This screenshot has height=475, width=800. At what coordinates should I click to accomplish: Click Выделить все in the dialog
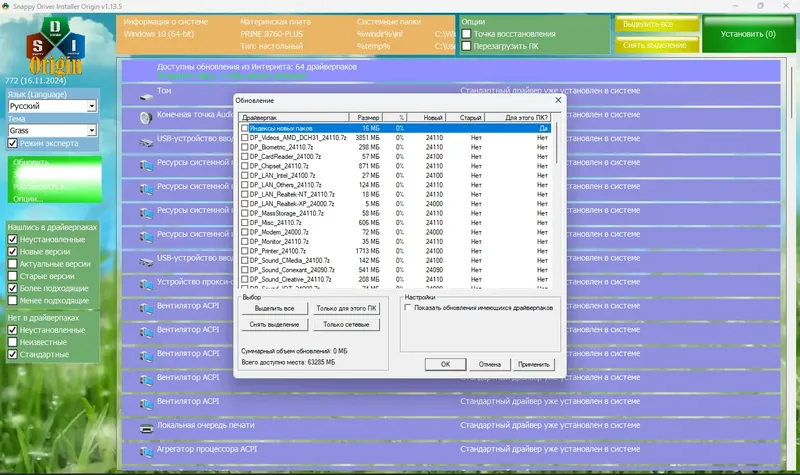pyautogui.click(x=274, y=309)
